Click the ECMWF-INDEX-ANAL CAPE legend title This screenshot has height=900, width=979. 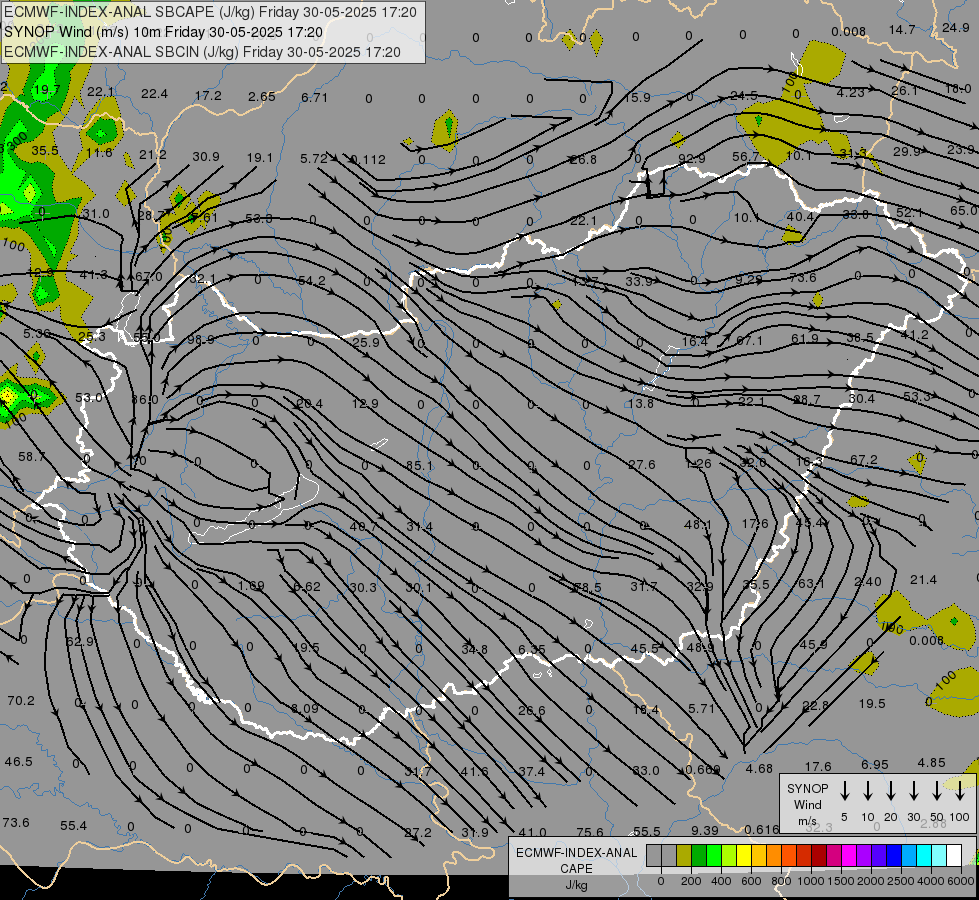point(577,861)
